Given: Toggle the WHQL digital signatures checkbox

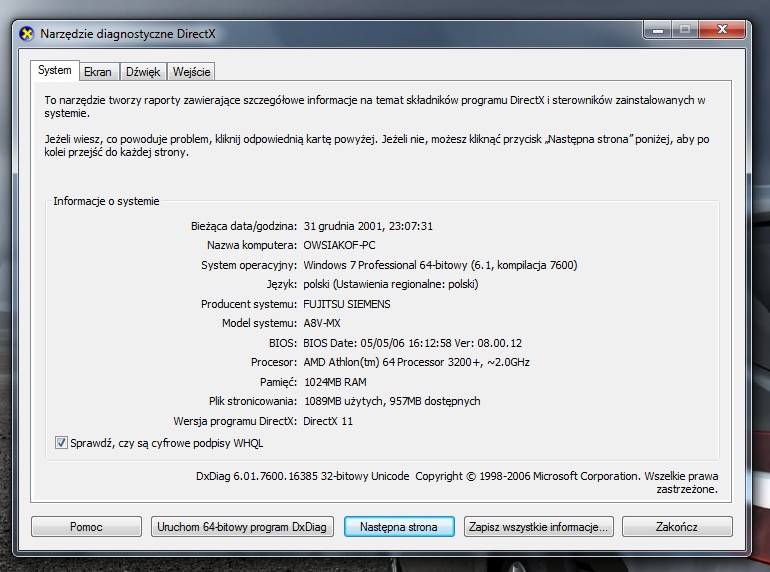Looking at the screenshot, I should [61, 442].
